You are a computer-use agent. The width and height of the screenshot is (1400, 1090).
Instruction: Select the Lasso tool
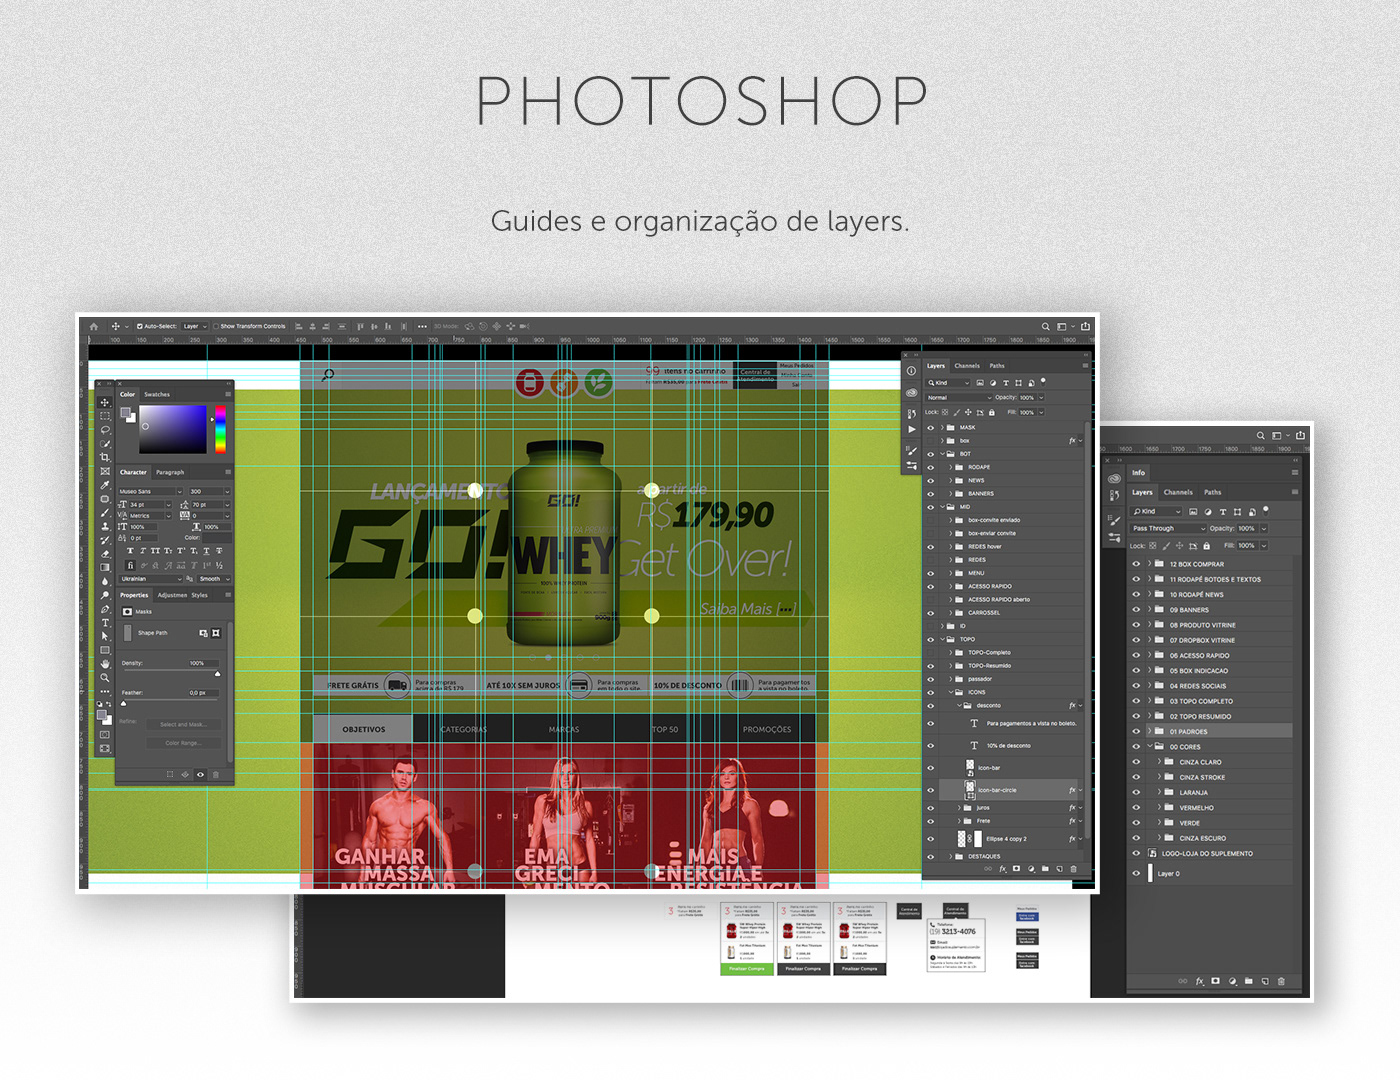click(x=105, y=430)
